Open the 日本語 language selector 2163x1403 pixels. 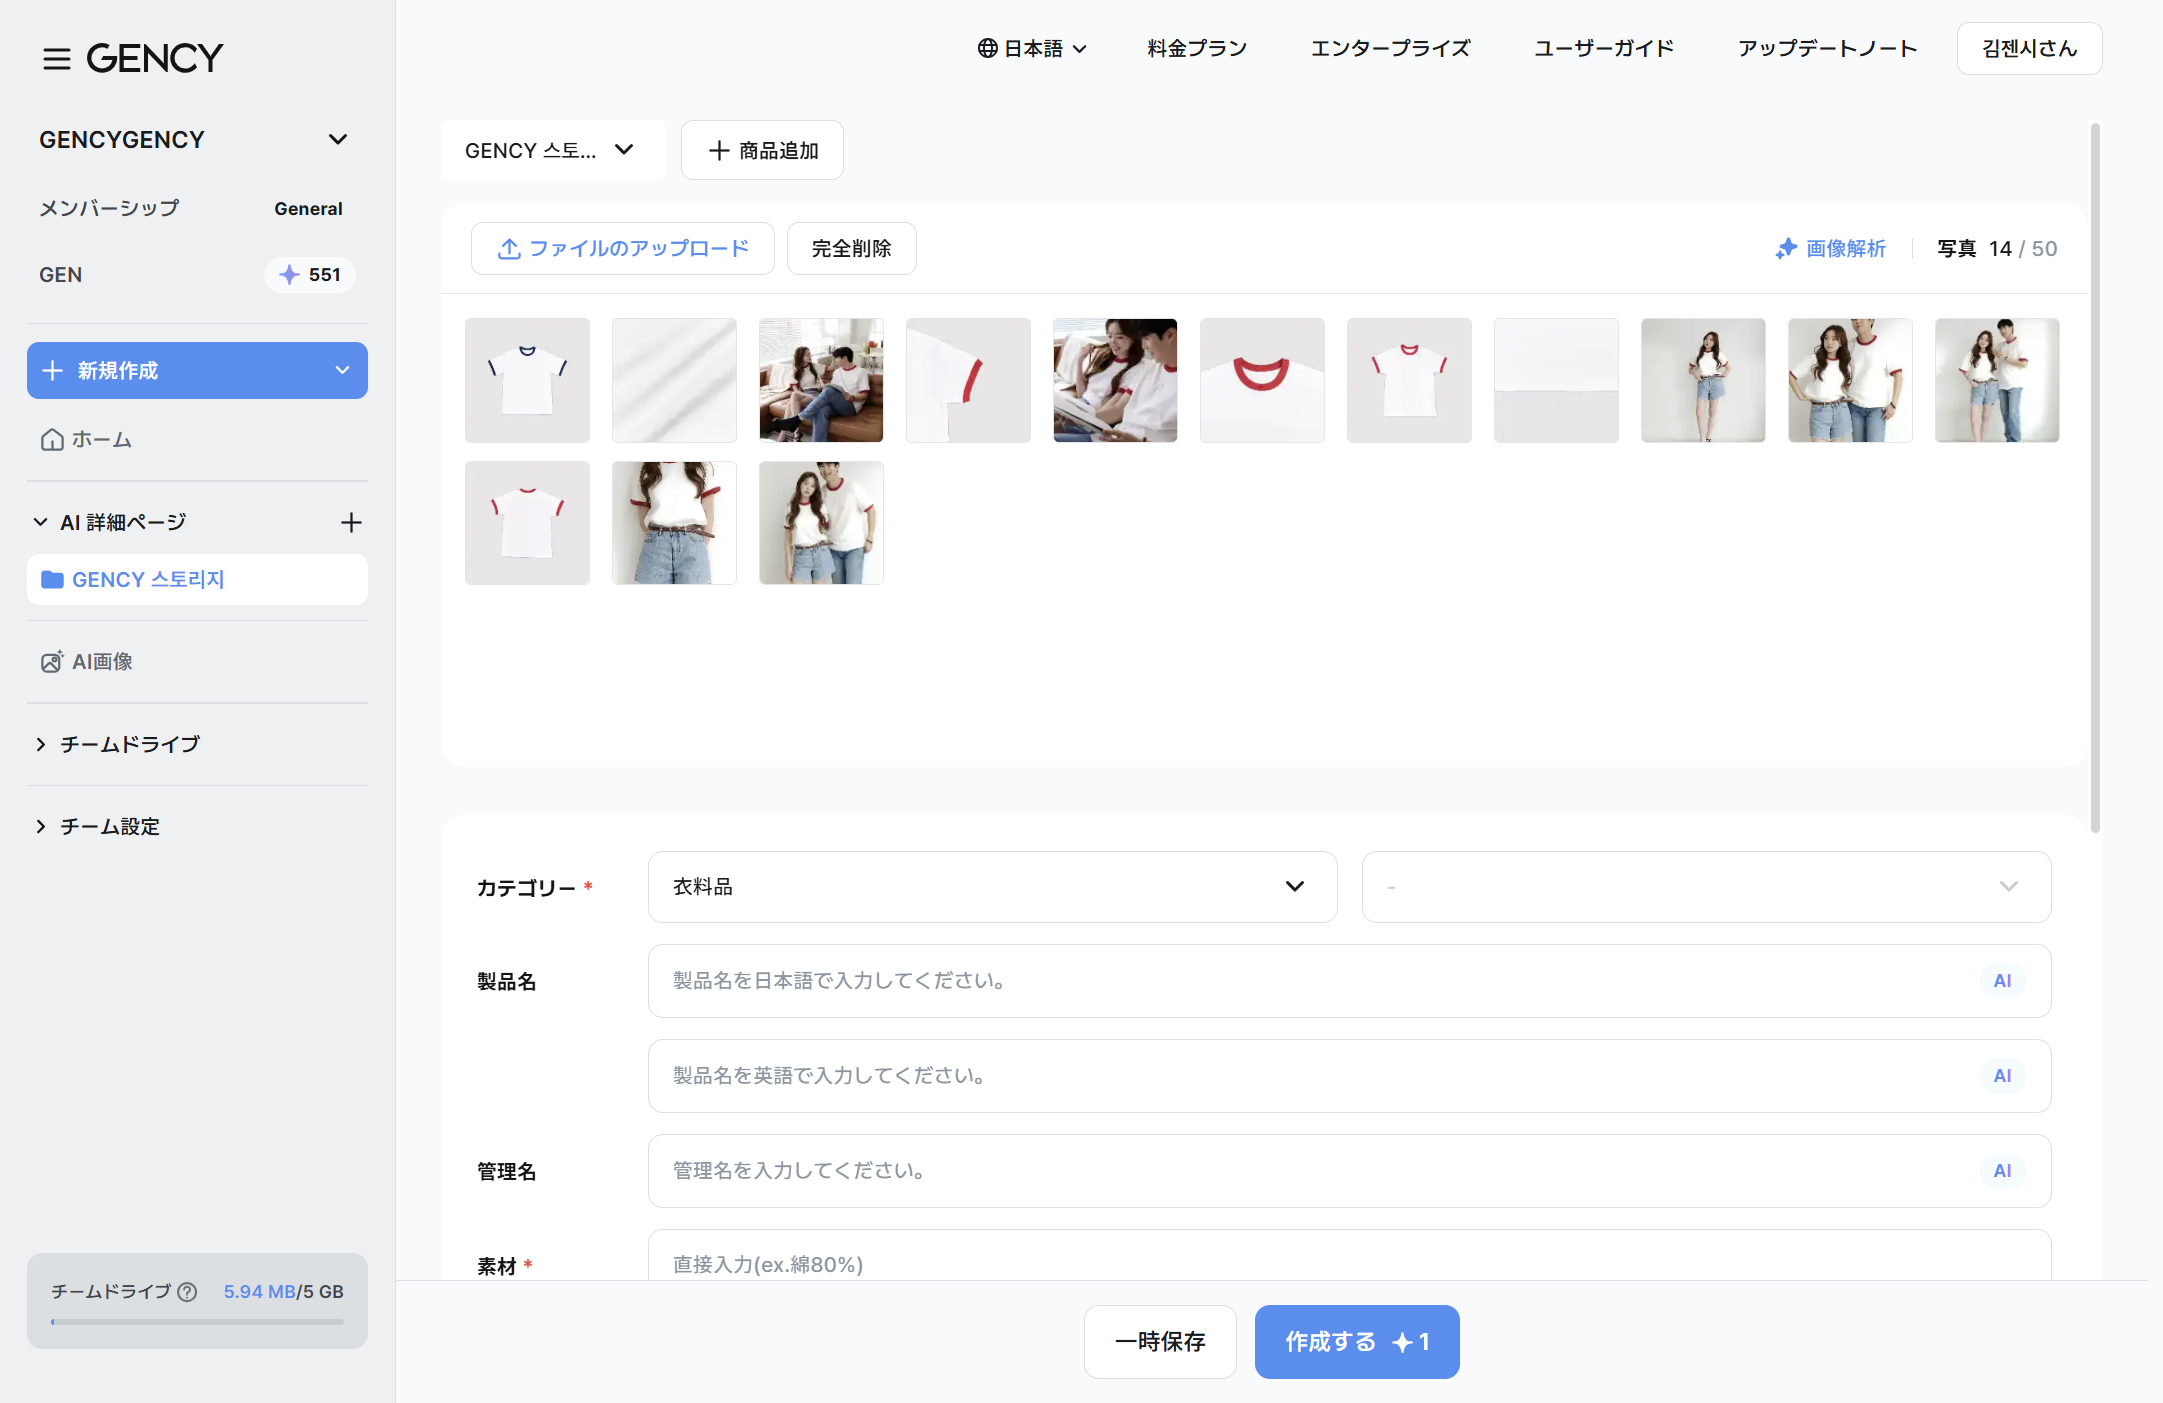click(x=1032, y=48)
